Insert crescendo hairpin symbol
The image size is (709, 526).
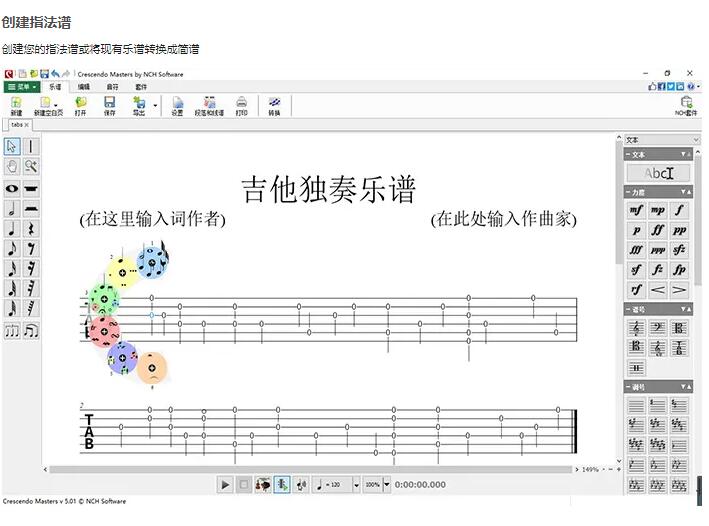pyautogui.click(x=657, y=289)
